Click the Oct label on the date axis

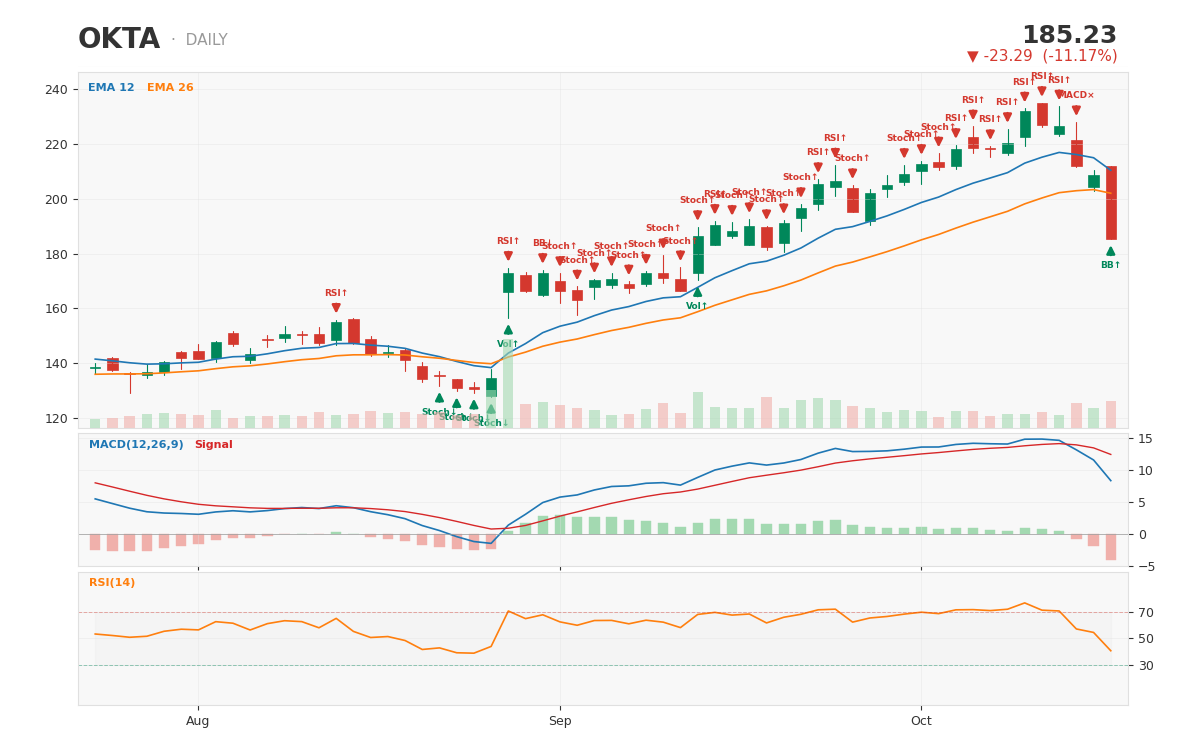tap(921, 721)
